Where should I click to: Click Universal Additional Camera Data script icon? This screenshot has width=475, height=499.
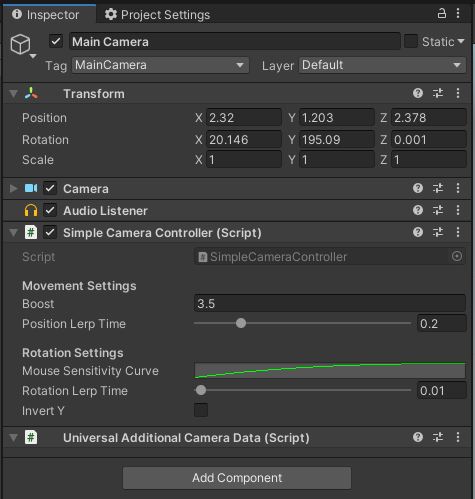click(31, 437)
